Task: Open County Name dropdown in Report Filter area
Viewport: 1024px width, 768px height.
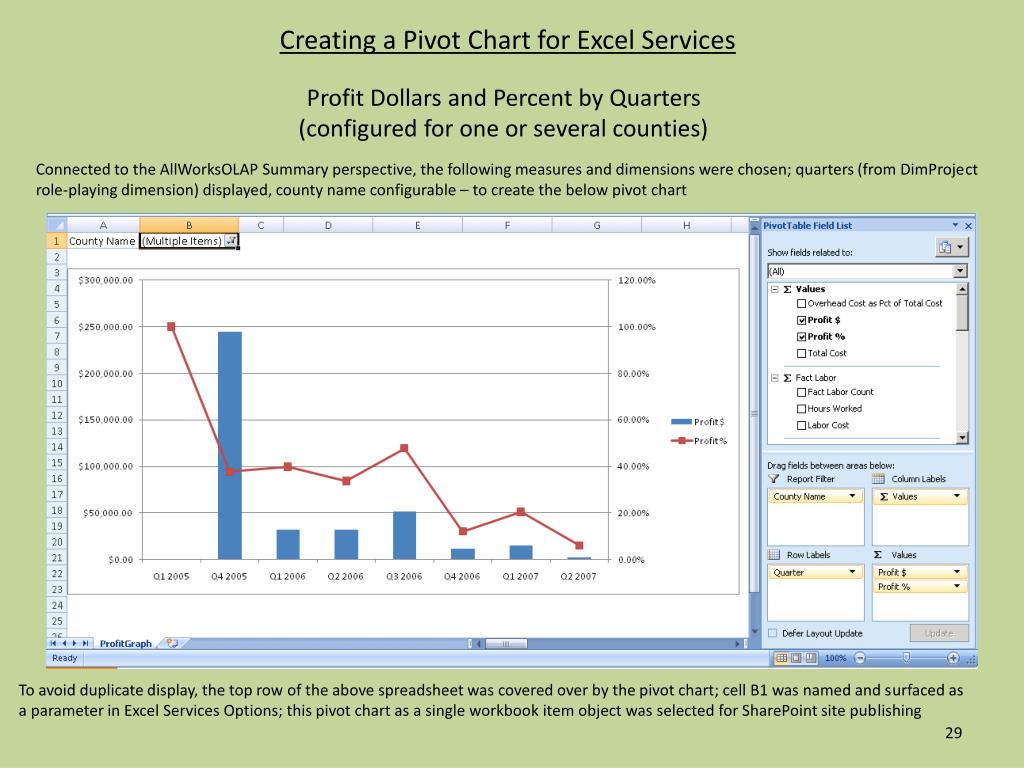Action: click(852, 496)
